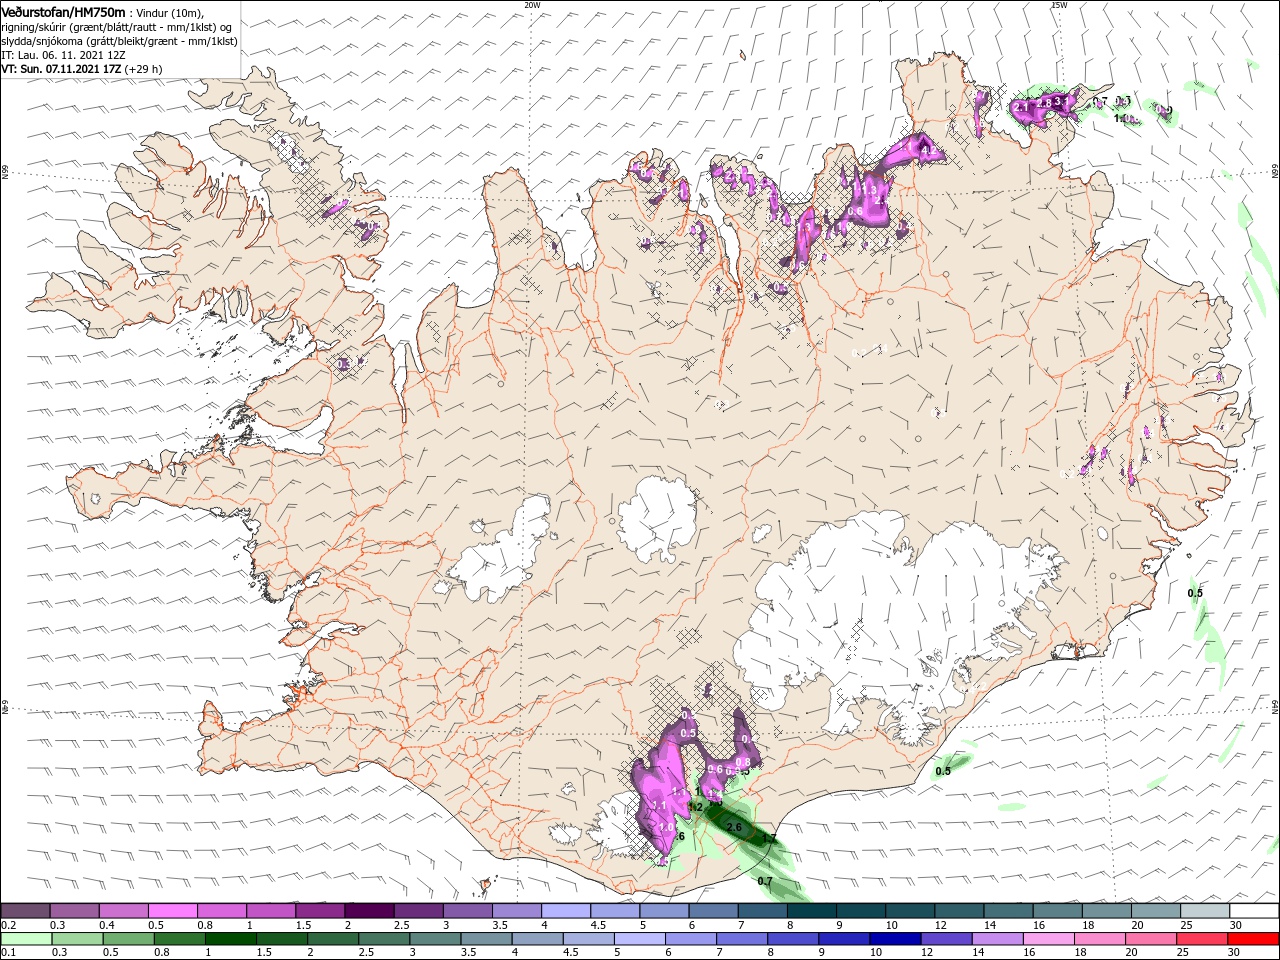Click the 0.2 label starting the snow legend
This screenshot has width=1280, height=960.
coord(9,925)
